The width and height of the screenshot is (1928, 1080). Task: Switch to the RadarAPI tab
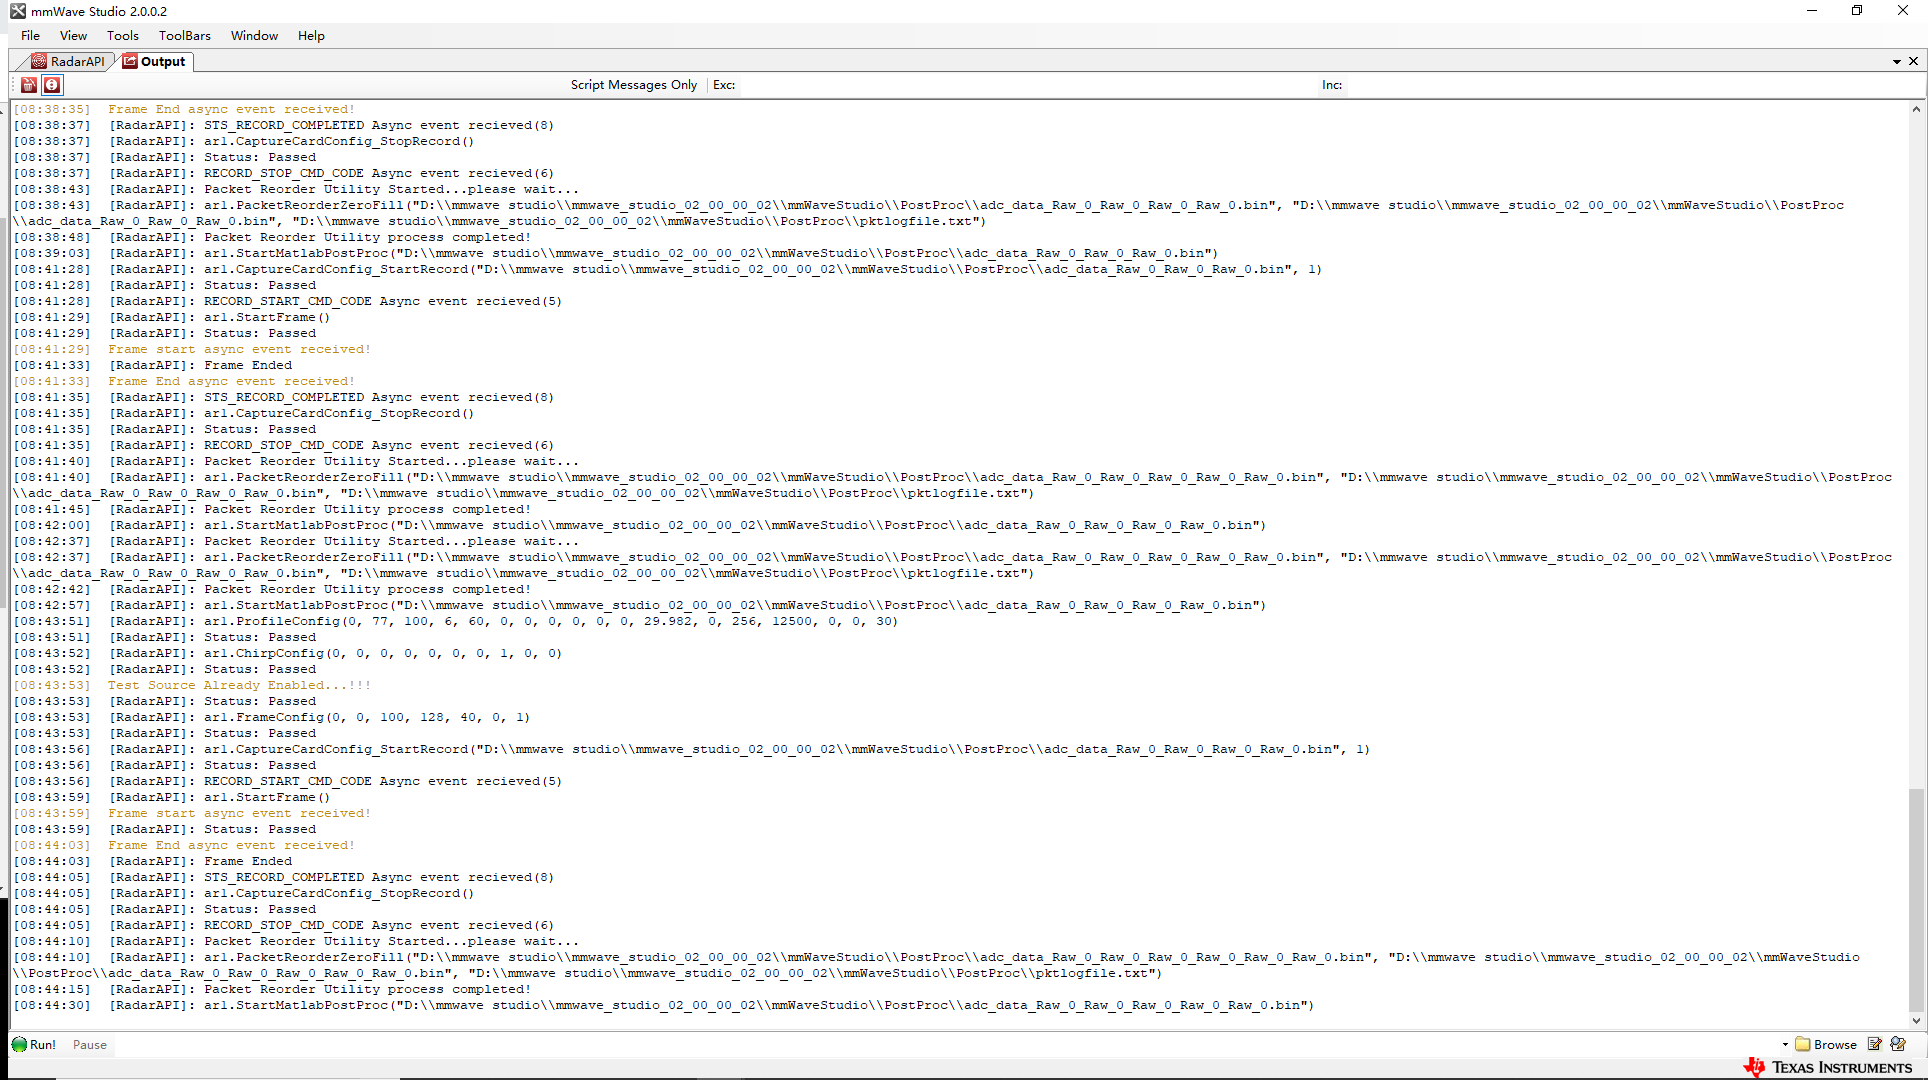click(68, 61)
